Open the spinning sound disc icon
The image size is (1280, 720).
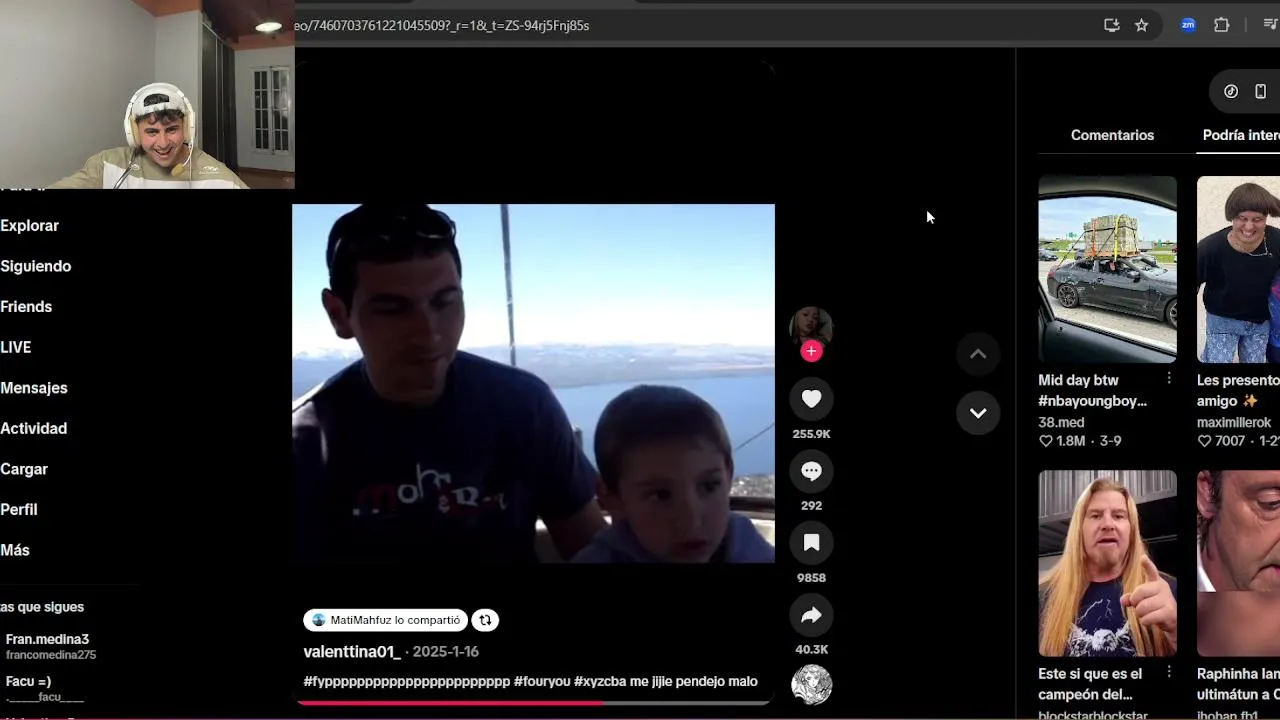[811, 685]
